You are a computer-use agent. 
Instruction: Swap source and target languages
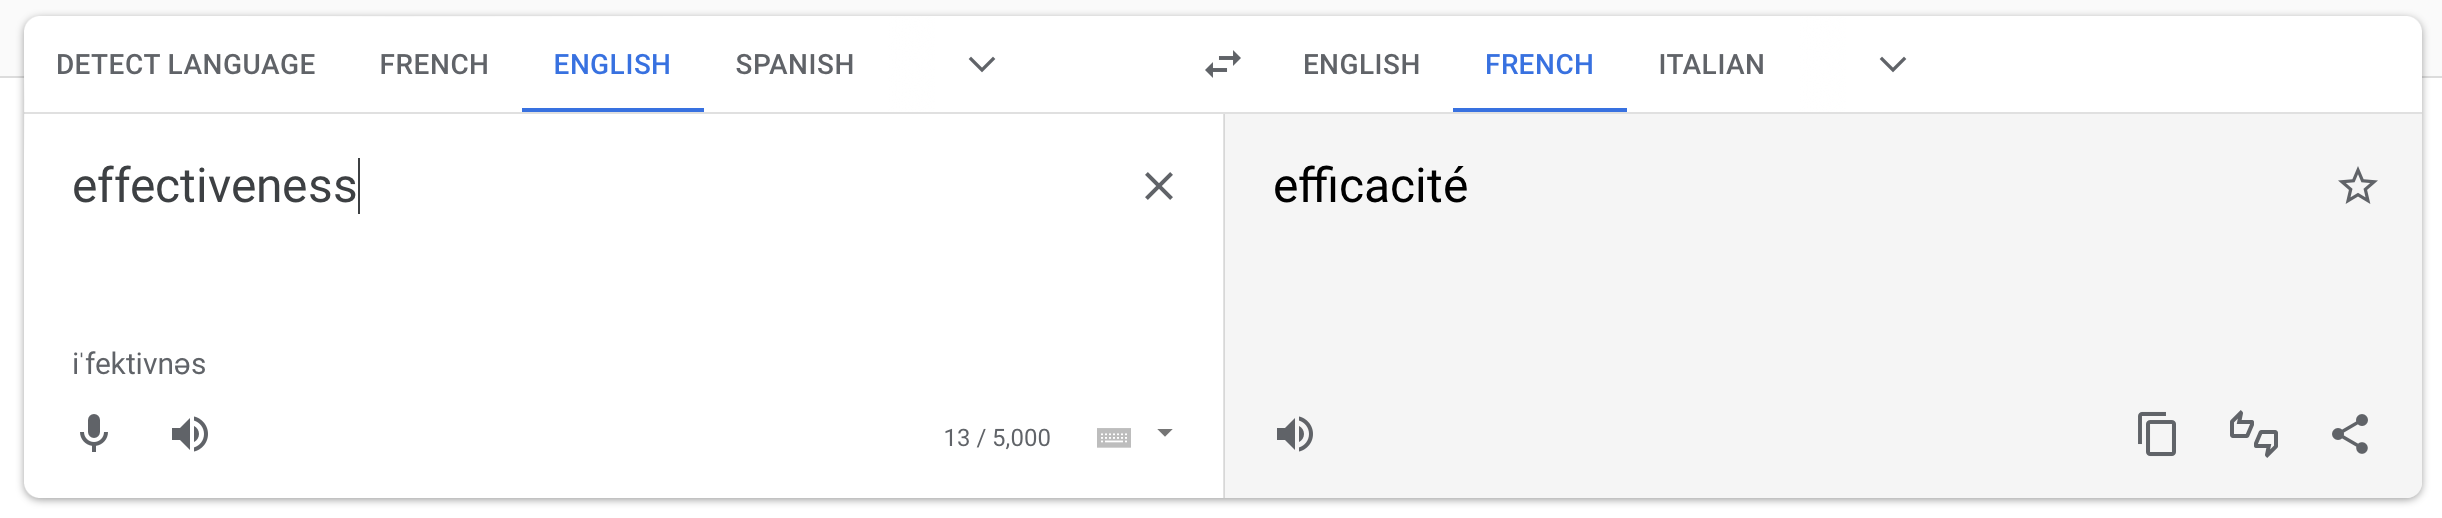[x=1222, y=65]
